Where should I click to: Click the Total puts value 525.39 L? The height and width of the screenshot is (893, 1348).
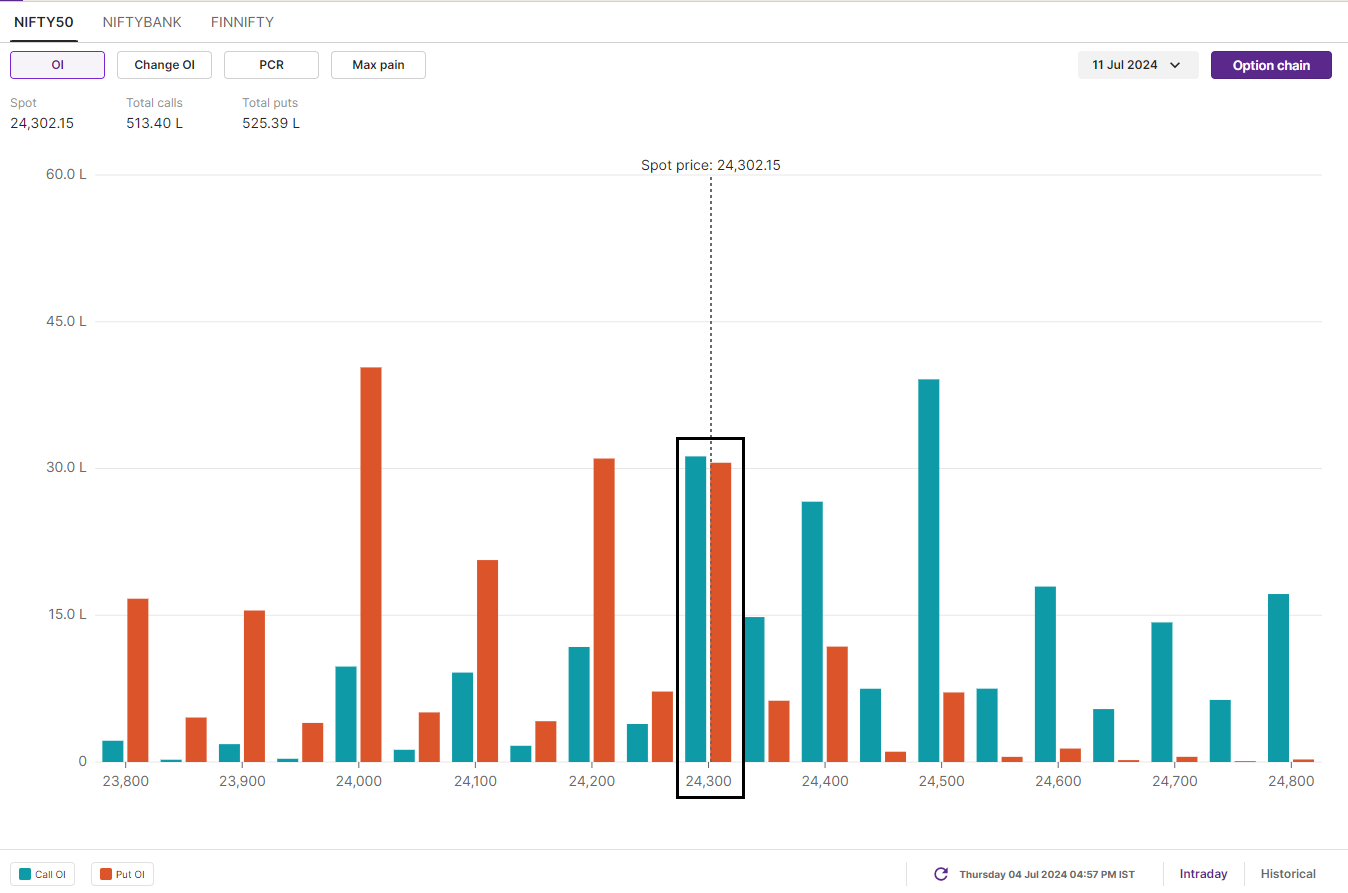pyautogui.click(x=271, y=123)
